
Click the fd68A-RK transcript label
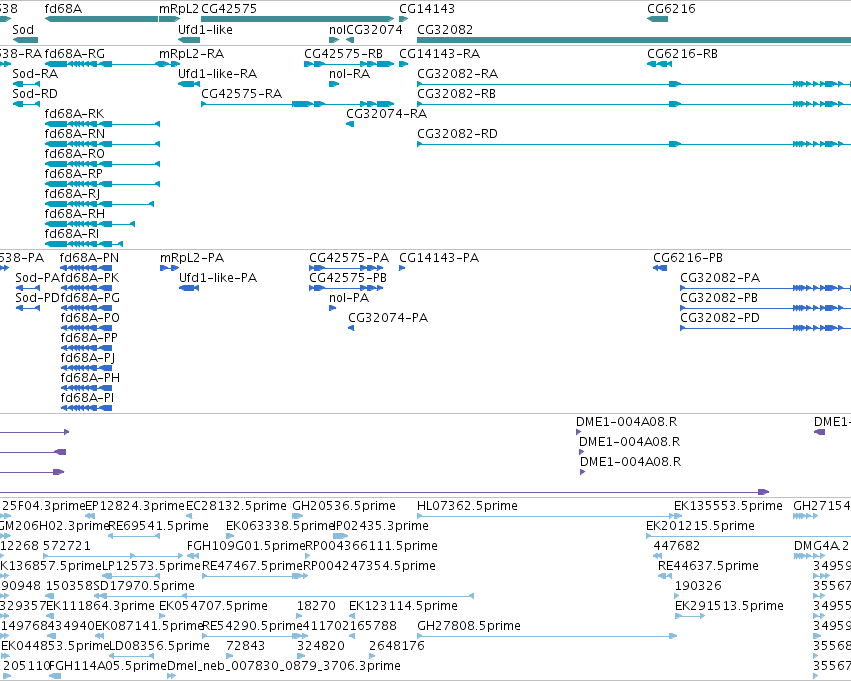click(74, 114)
